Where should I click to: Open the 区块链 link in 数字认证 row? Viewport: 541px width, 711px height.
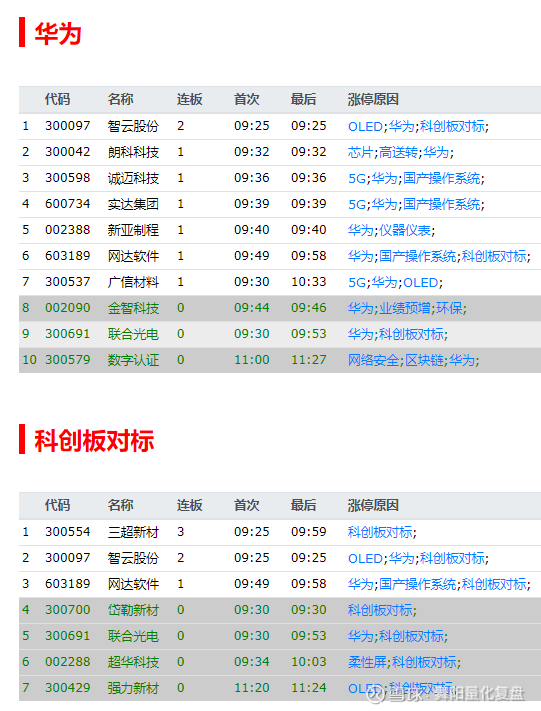424,360
